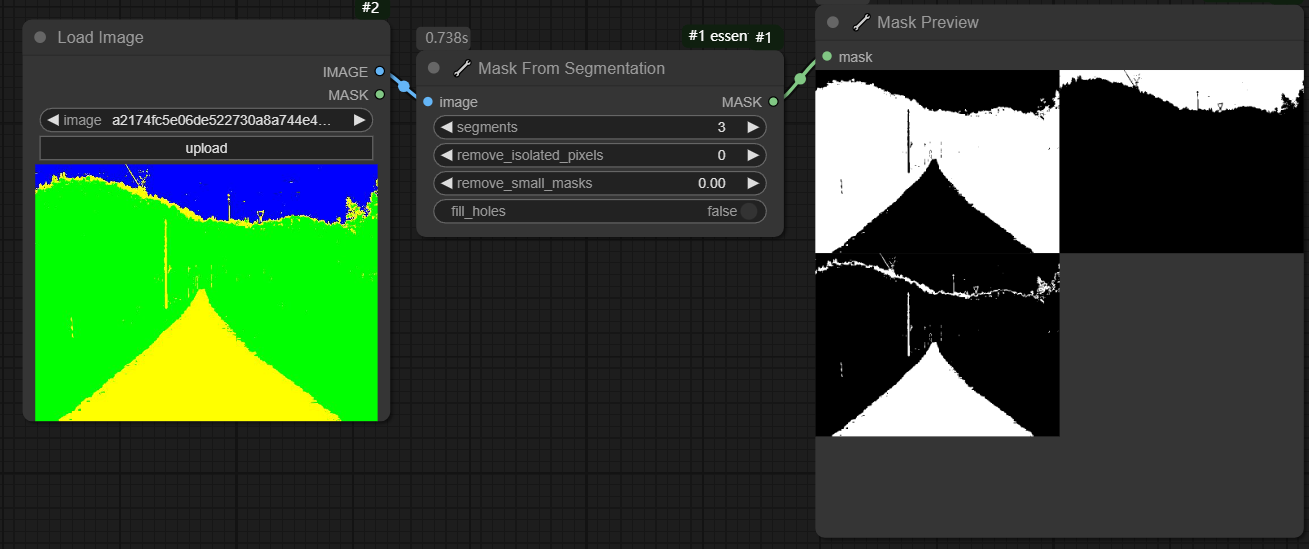Screen dimensions: 1309x549
Task: Click the segmented image preview in Load Image
Action: [206, 293]
